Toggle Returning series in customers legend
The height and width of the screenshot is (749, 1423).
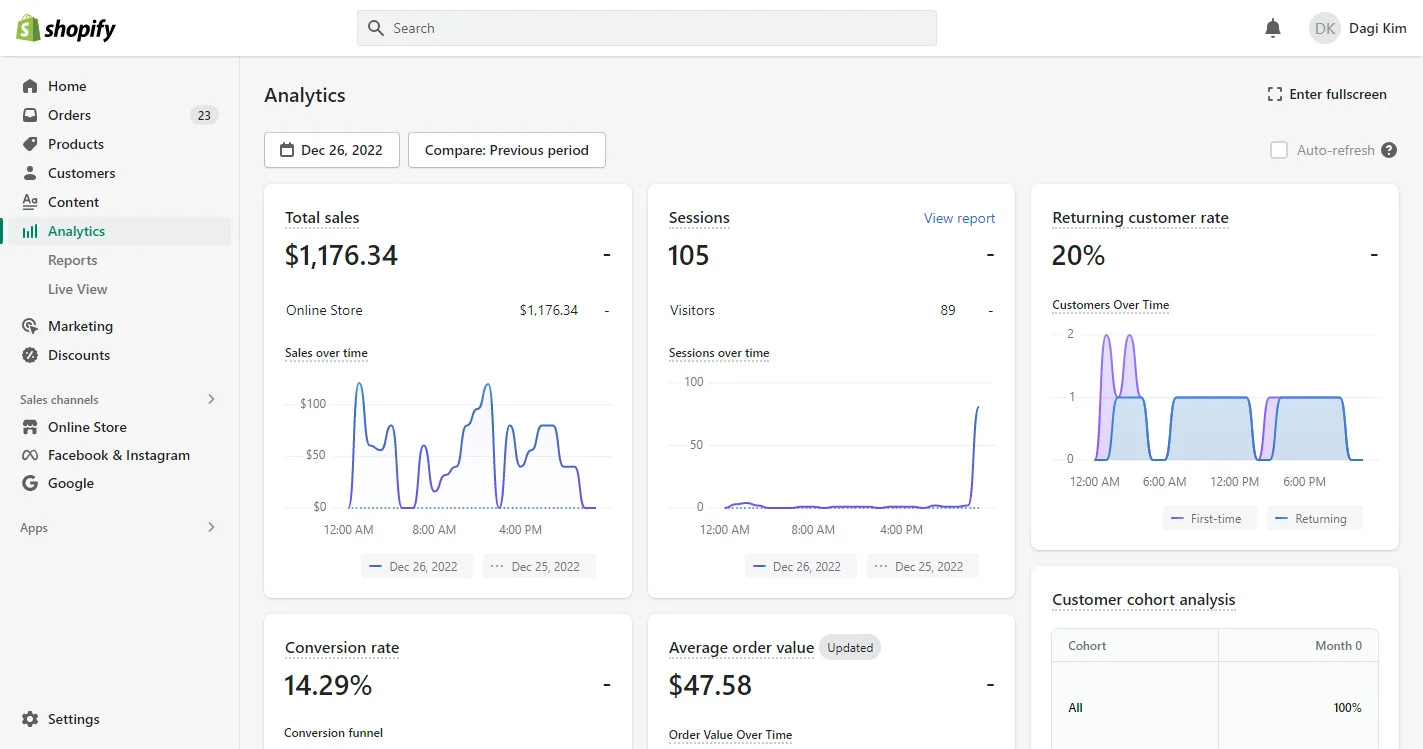point(1314,519)
